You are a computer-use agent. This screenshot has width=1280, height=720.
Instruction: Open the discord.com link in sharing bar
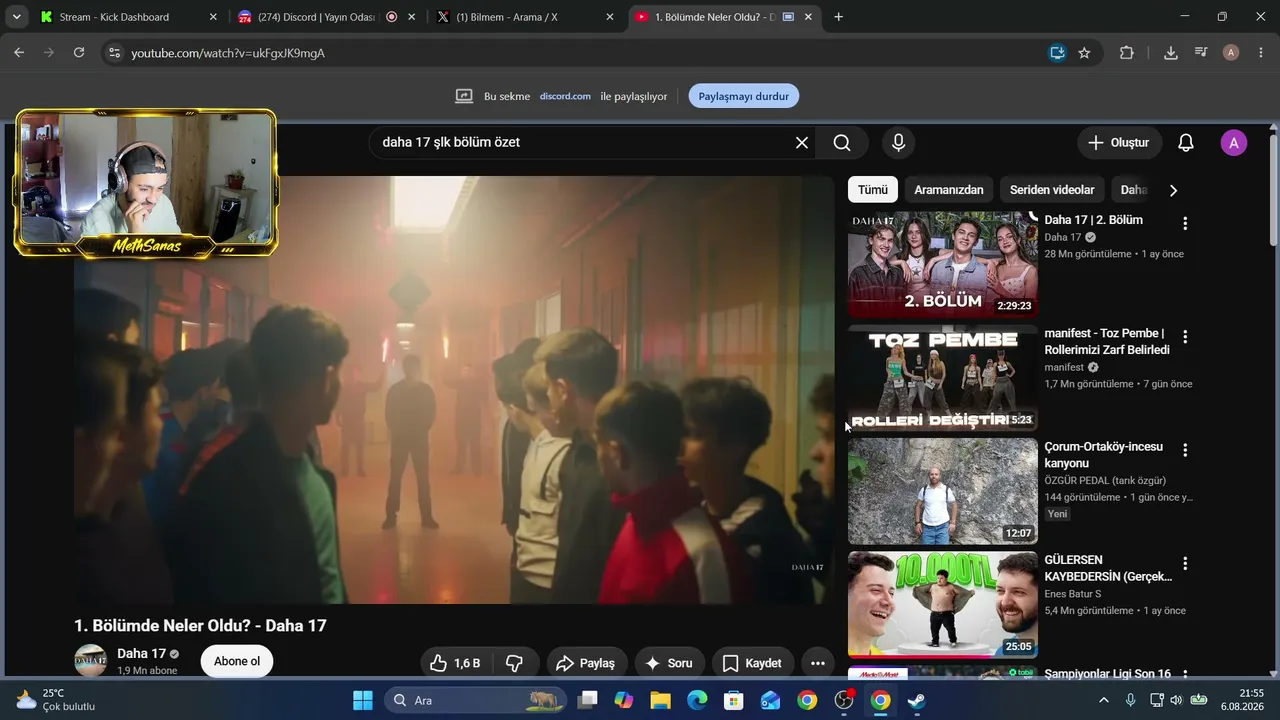565,96
